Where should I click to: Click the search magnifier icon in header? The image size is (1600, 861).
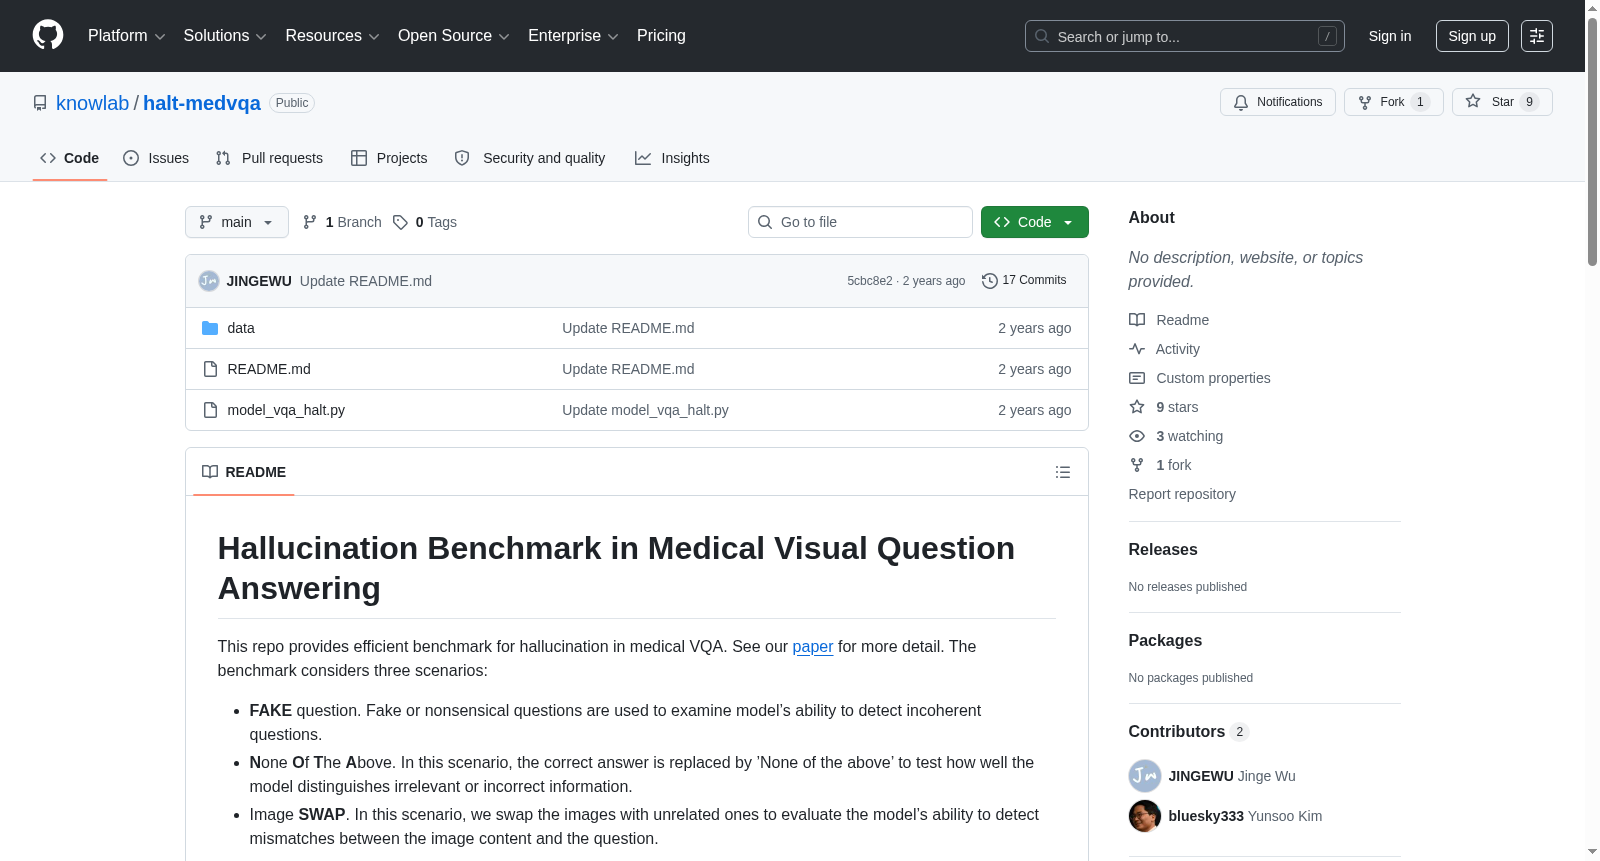[1042, 36]
